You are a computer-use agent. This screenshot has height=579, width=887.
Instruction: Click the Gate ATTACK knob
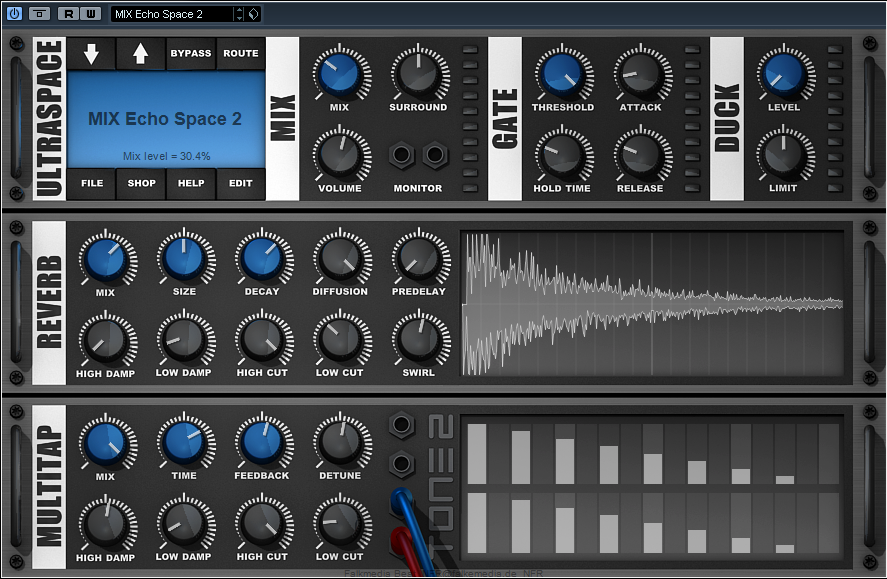(642, 74)
